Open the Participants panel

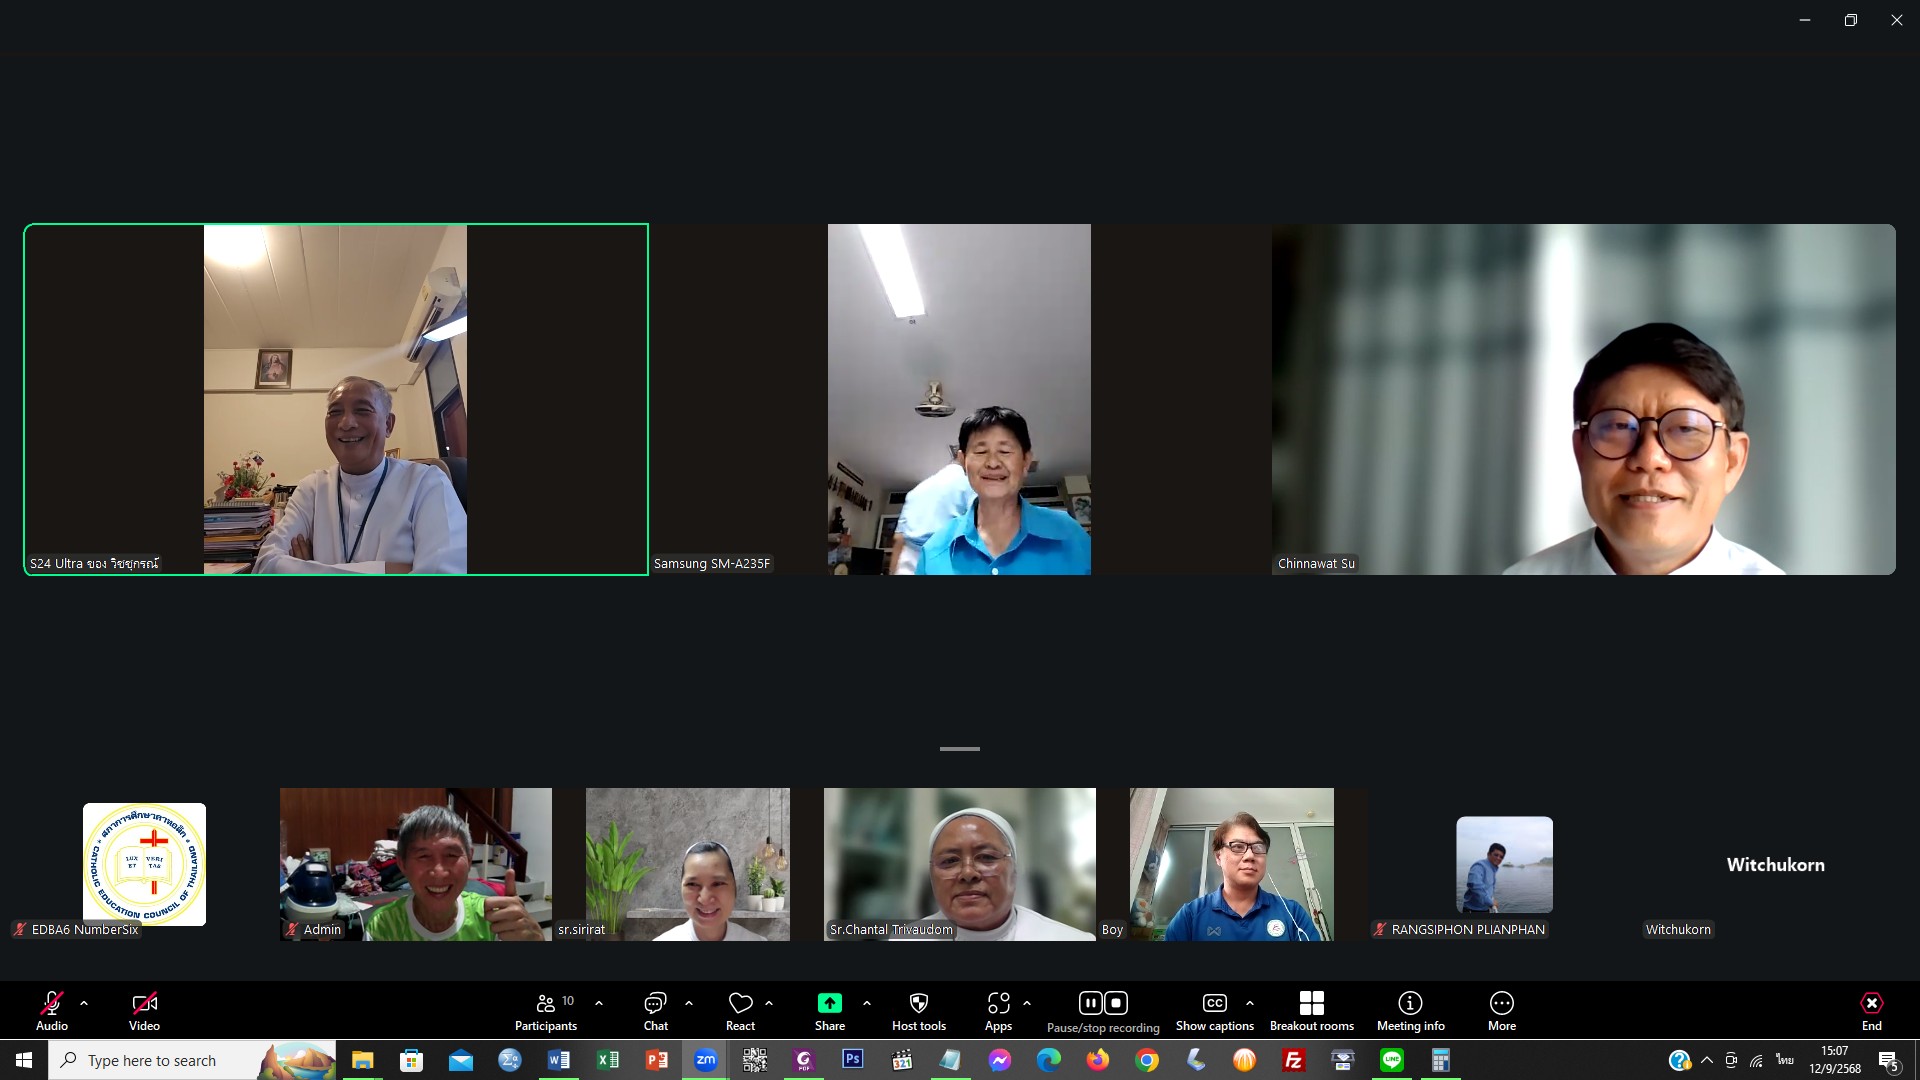point(545,1010)
